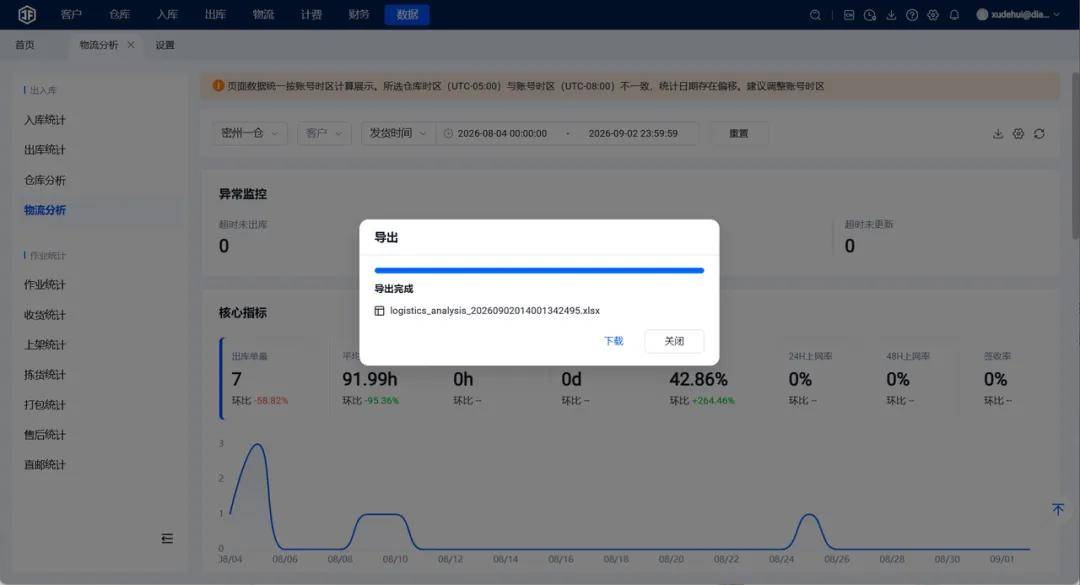Open the 物流 top menu

263,14
